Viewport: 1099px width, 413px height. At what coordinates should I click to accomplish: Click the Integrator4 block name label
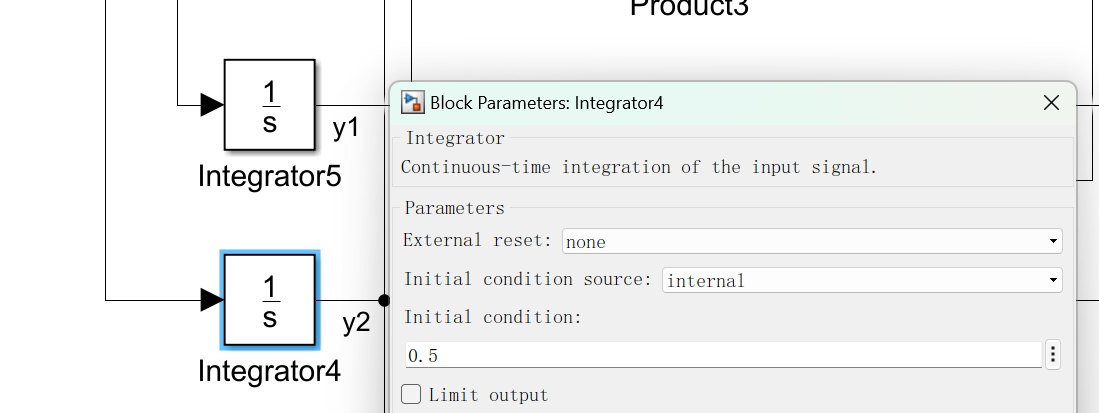coord(269,371)
